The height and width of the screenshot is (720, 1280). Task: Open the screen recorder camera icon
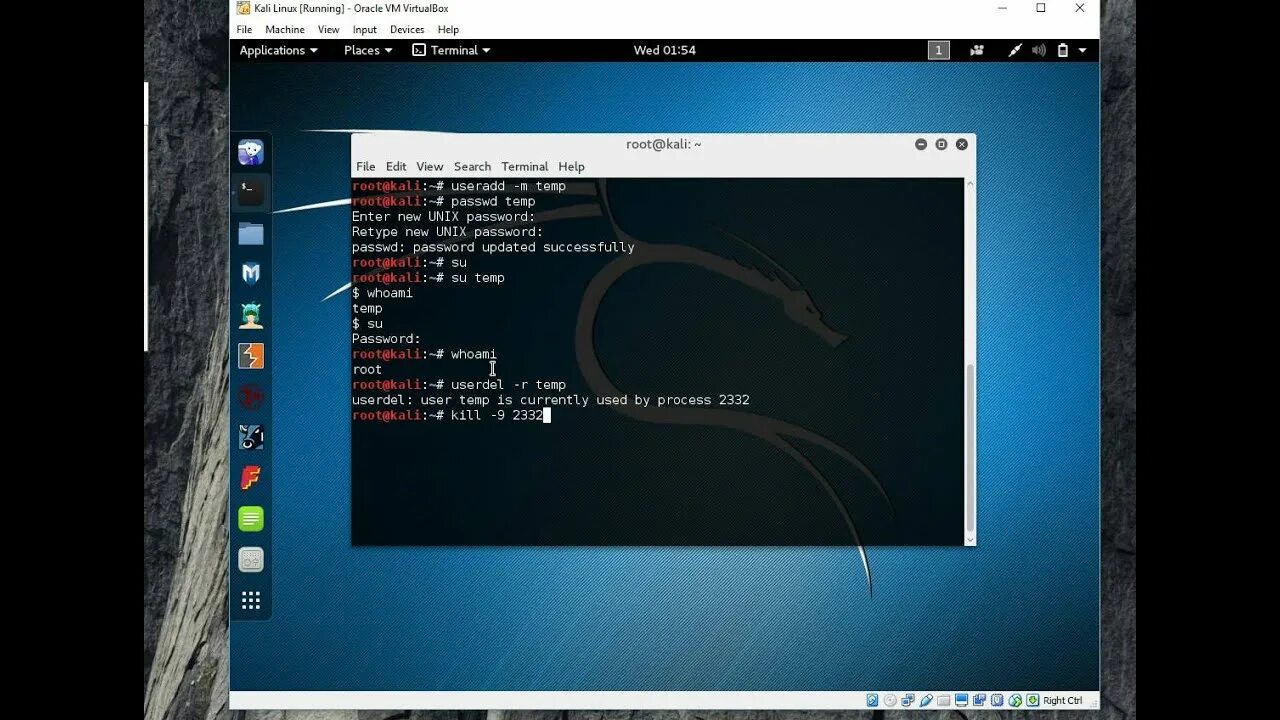tap(977, 50)
